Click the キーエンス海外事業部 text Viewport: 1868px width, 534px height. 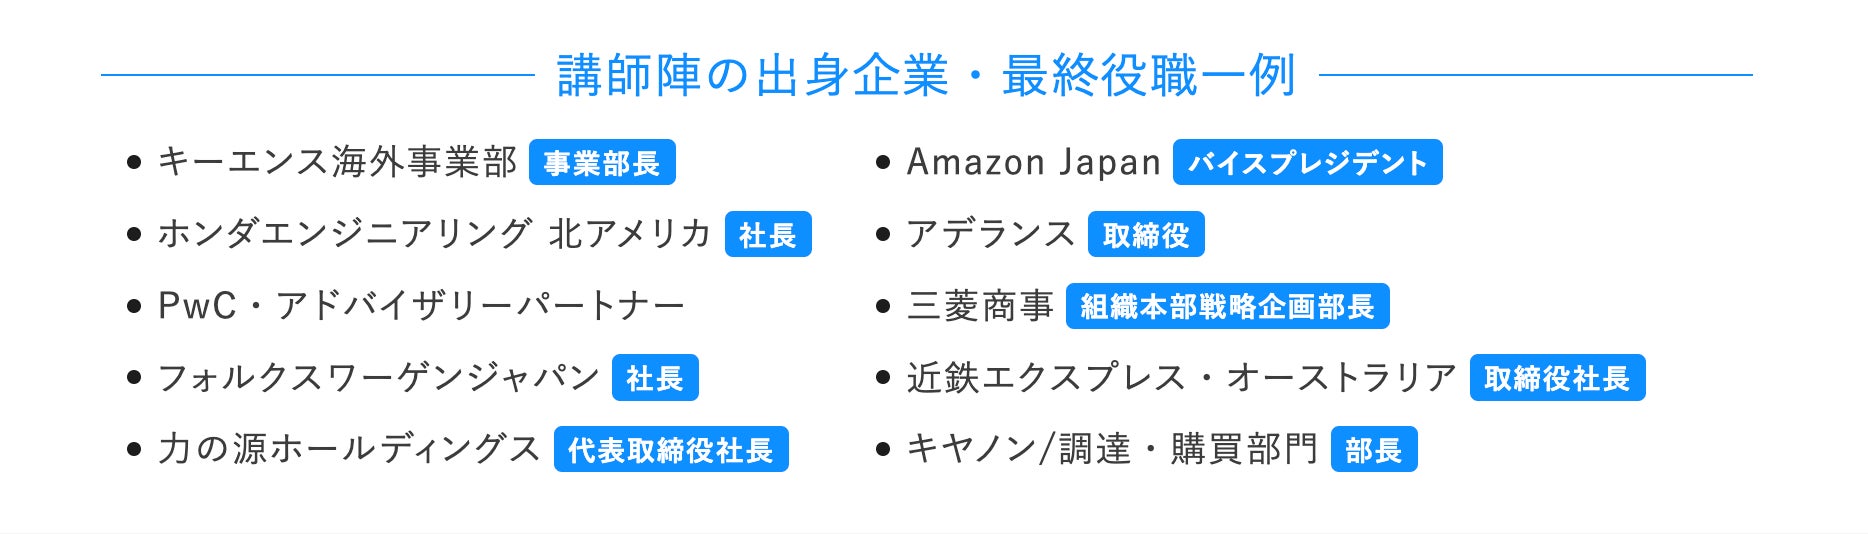point(337,162)
